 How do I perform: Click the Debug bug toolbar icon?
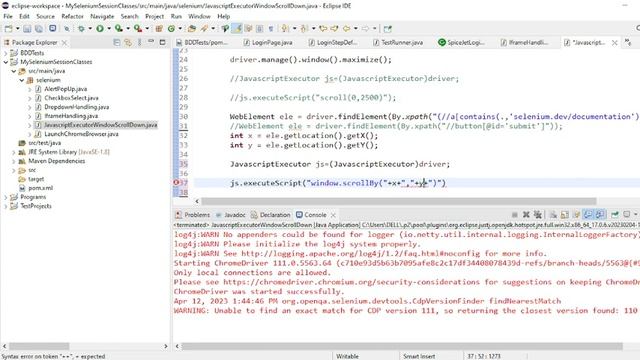pyautogui.click(x=81, y=29)
